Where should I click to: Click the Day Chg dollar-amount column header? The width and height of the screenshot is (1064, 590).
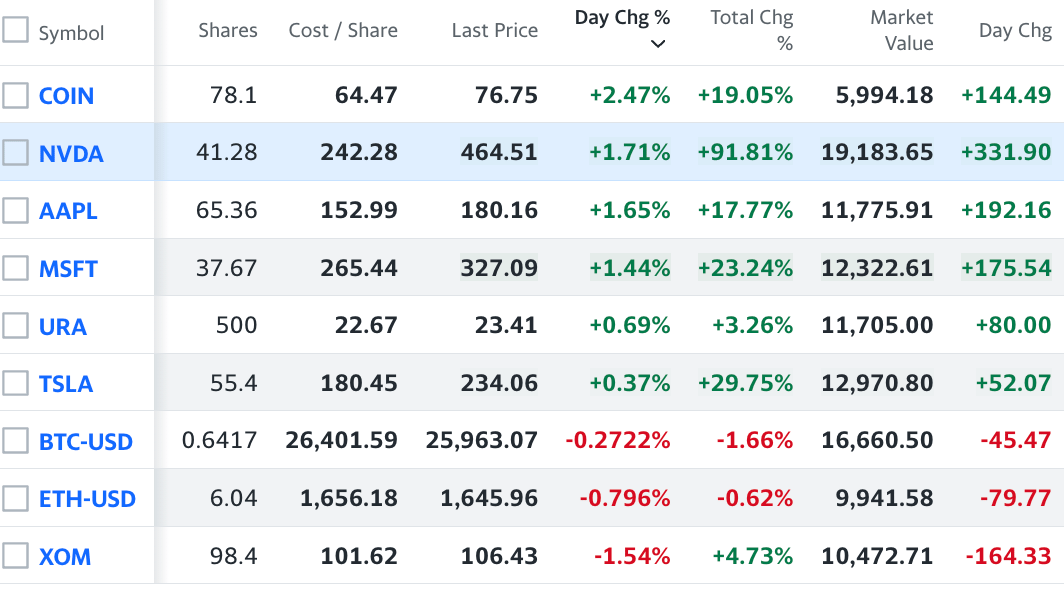click(1015, 31)
